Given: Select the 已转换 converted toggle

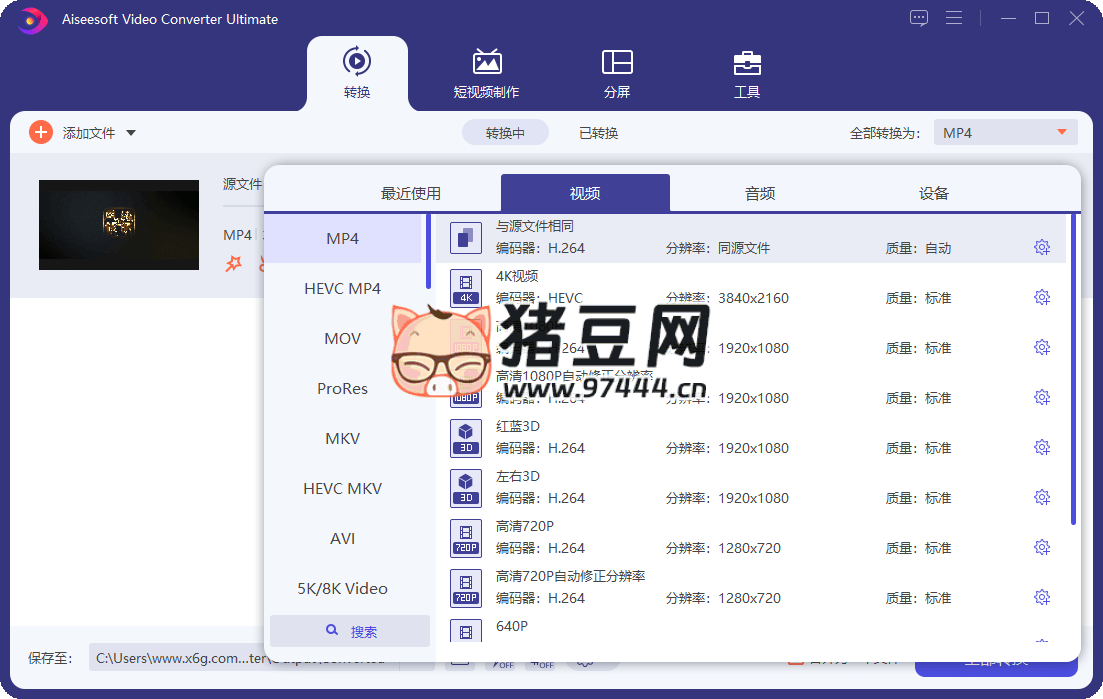Looking at the screenshot, I should click(x=598, y=133).
